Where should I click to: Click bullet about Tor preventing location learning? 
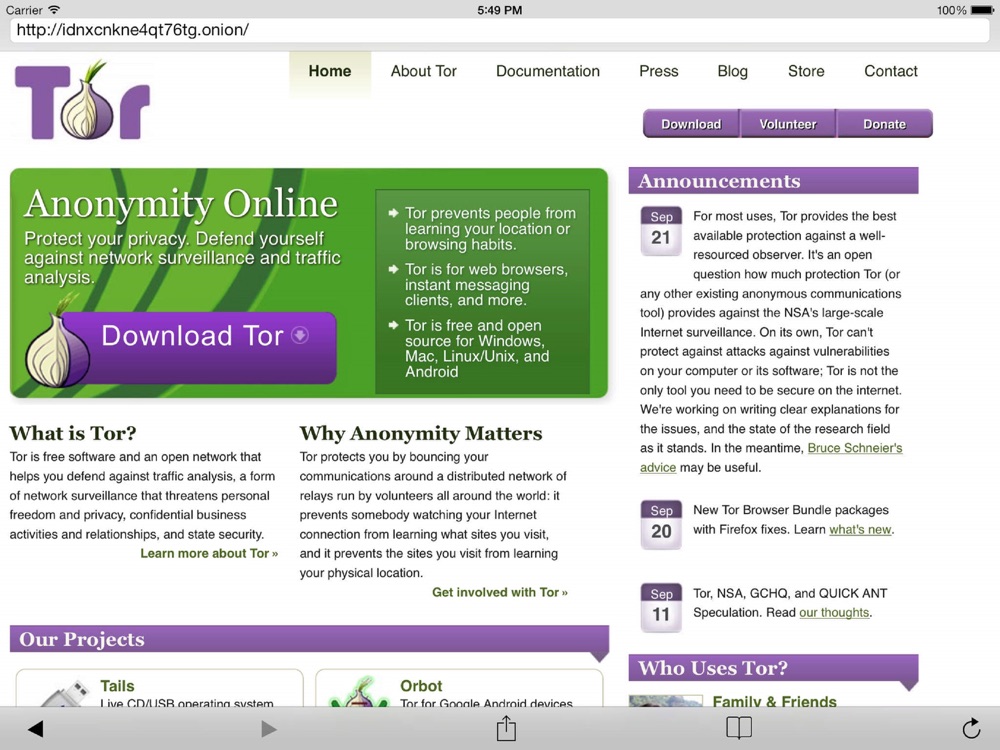490,229
